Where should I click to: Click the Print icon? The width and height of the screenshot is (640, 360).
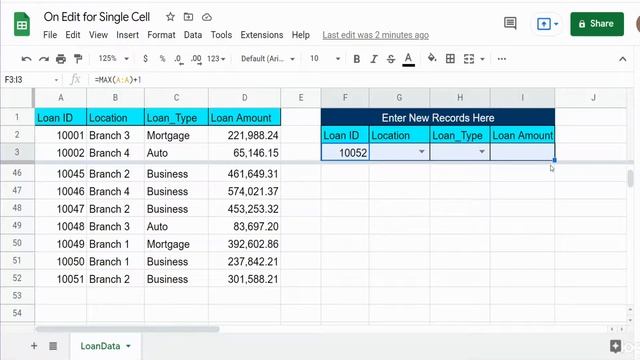[61, 59]
